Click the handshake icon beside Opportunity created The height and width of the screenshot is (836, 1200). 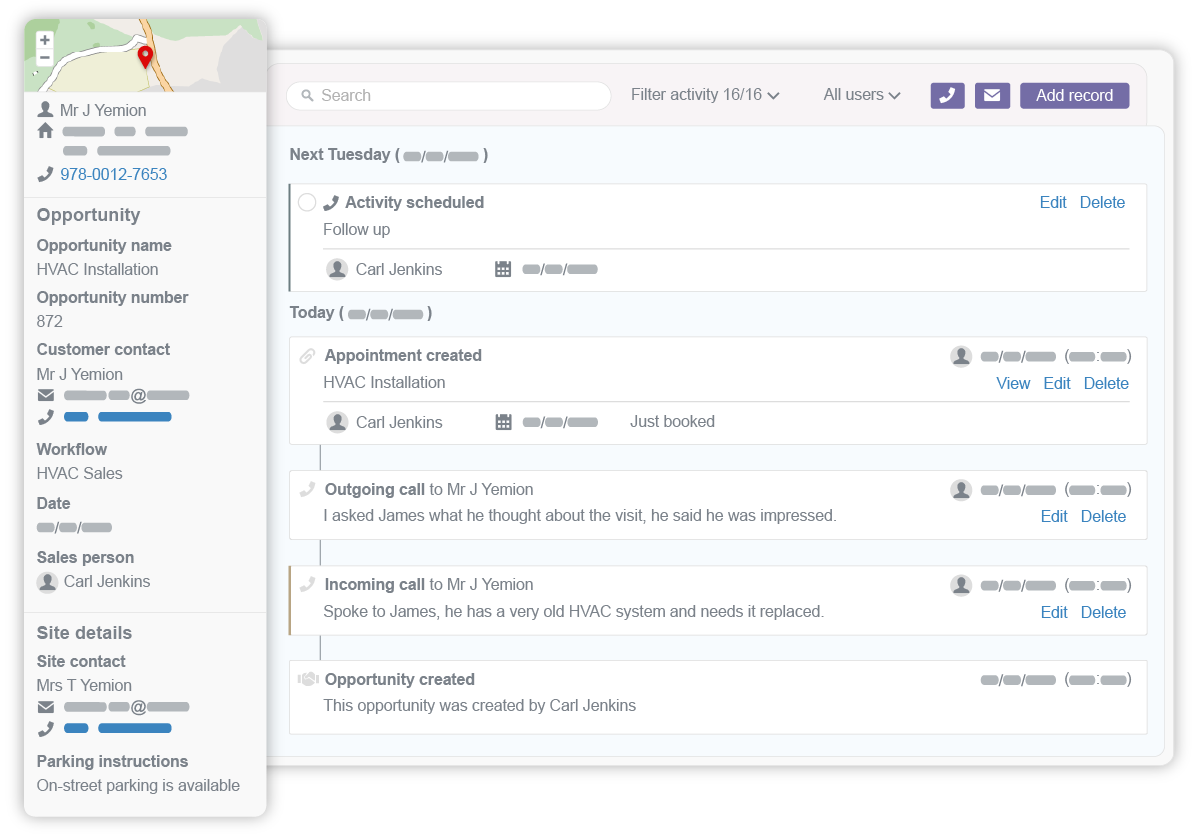(x=308, y=679)
